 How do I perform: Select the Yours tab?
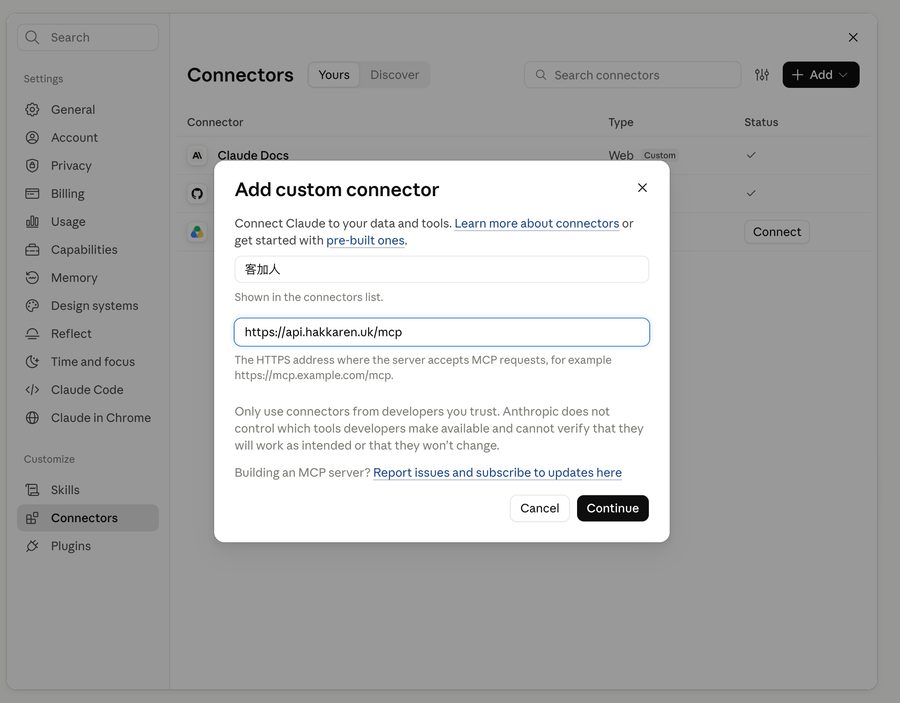click(x=334, y=75)
